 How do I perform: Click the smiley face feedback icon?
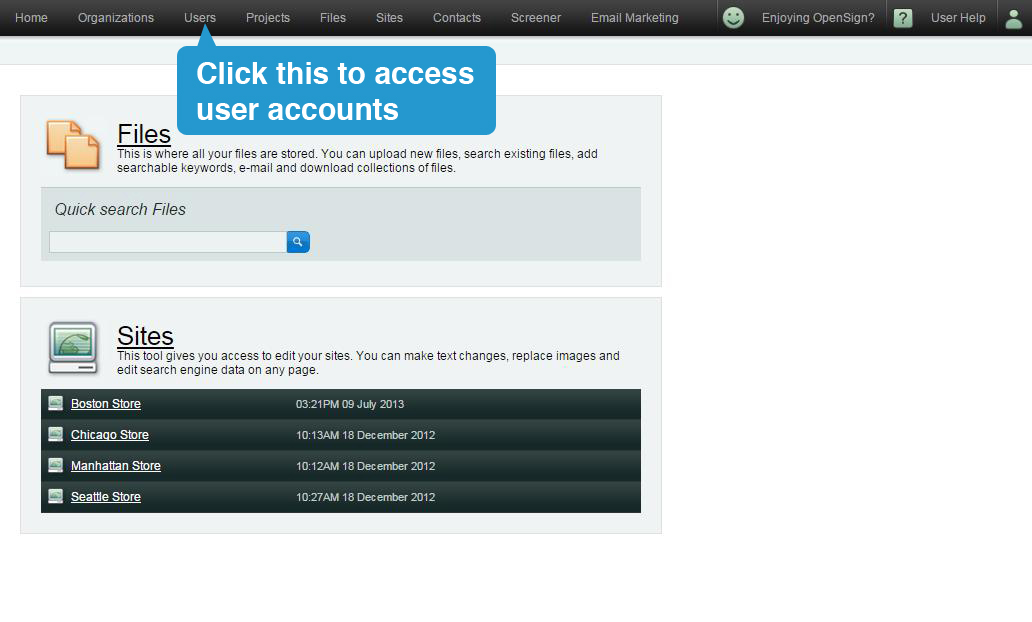(x=733, y=17)
